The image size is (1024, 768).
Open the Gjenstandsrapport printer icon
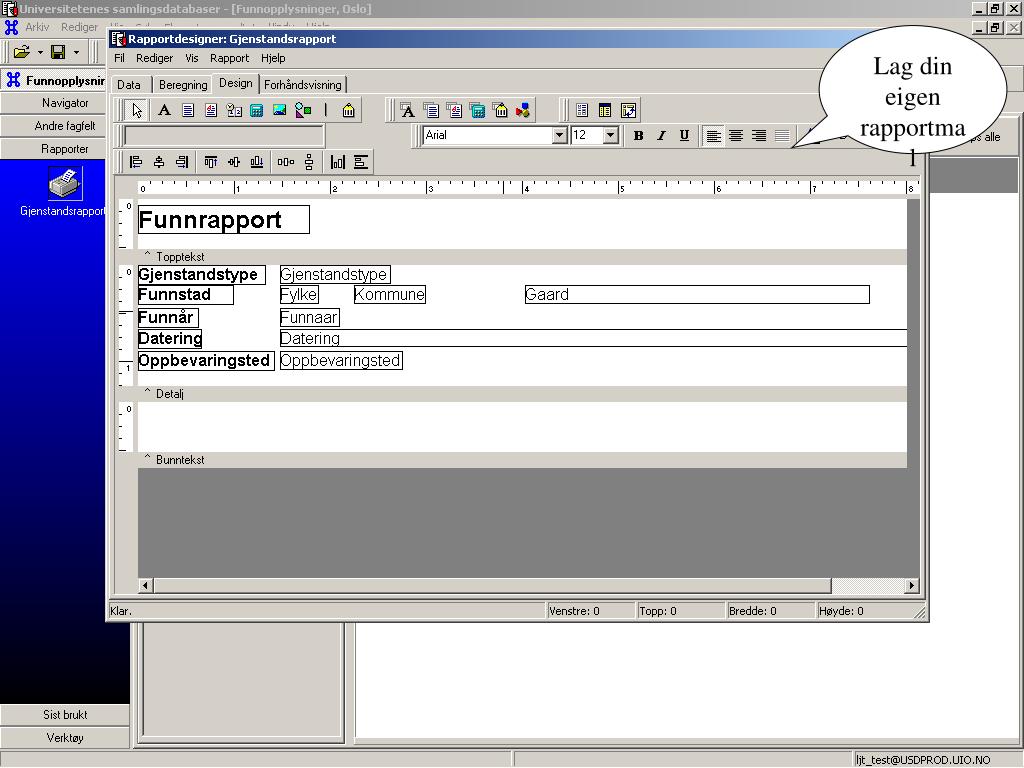pyautogui.click(x=65, y=184)
